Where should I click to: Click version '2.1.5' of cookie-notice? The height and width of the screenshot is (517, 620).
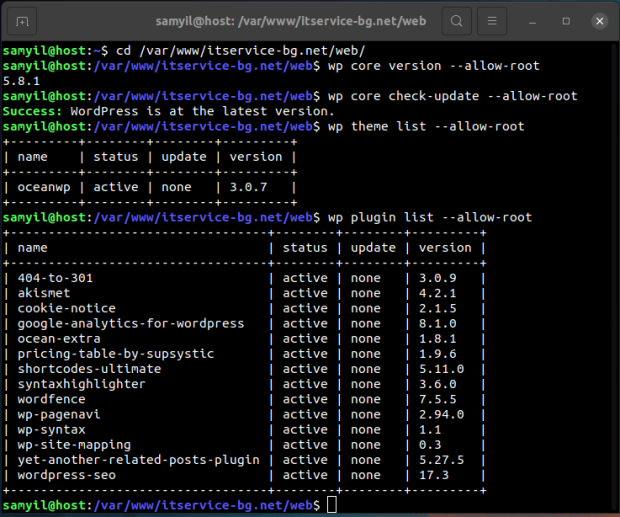click(x=438, y=308)
